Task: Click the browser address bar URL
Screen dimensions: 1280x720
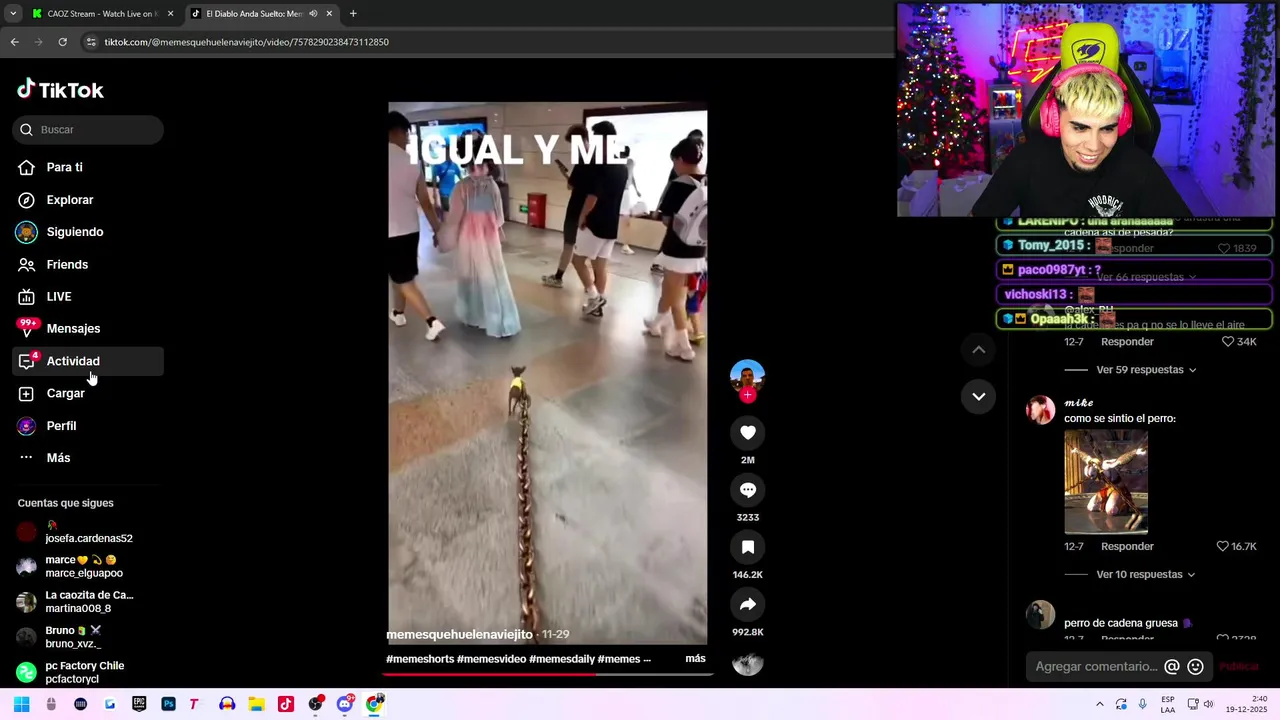Action: click(x=247, y=42)
